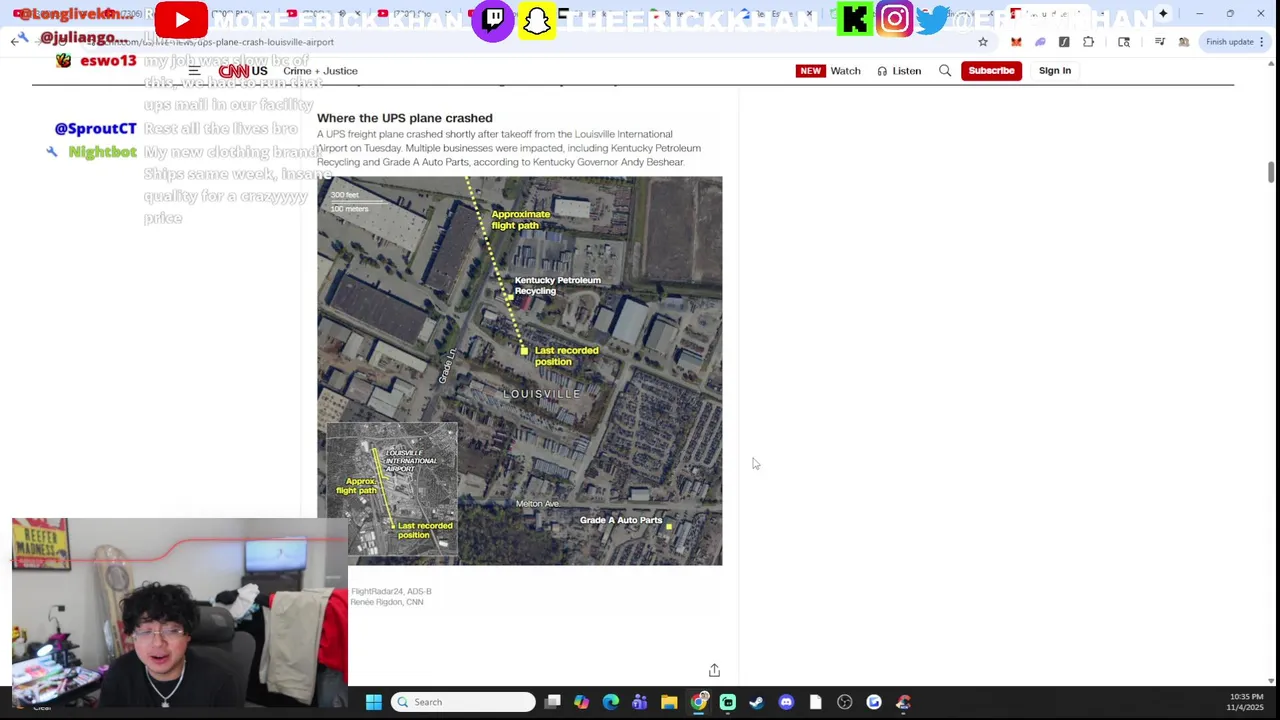Open Microsoft Teams from the taskbar
The width and height of the screenshot is (1280, 720).
[639, 702]
